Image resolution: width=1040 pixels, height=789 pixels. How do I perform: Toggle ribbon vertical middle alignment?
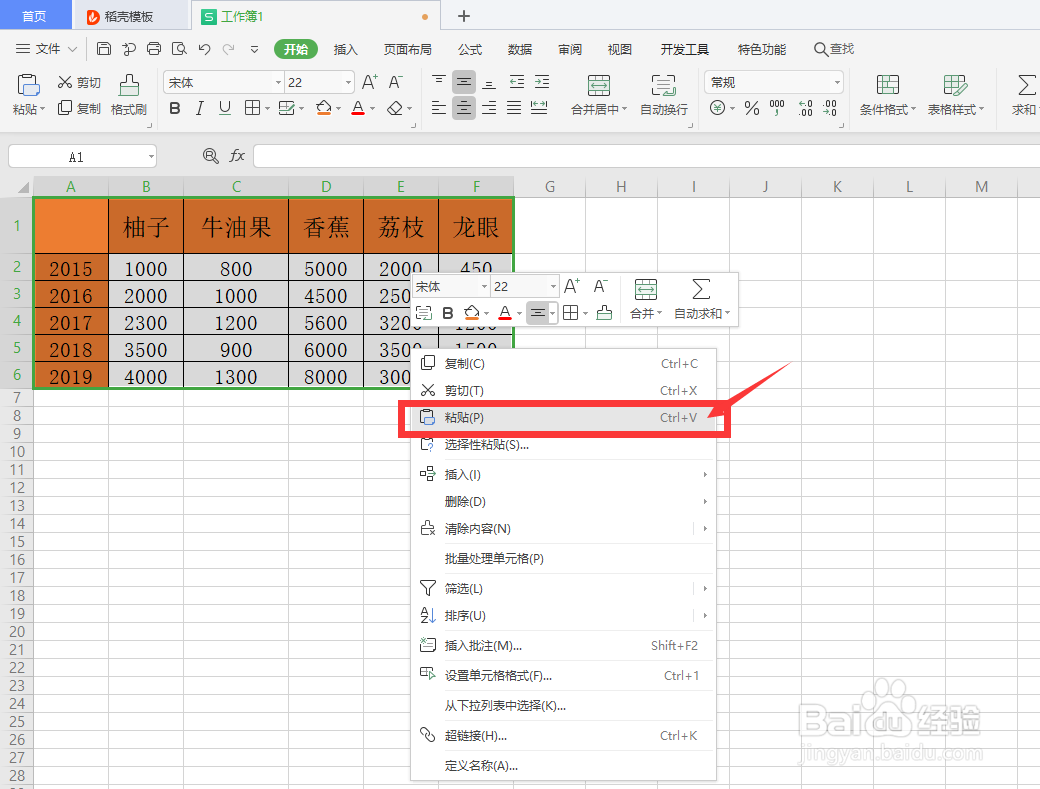pyautogui.click(x=464, y=82)
